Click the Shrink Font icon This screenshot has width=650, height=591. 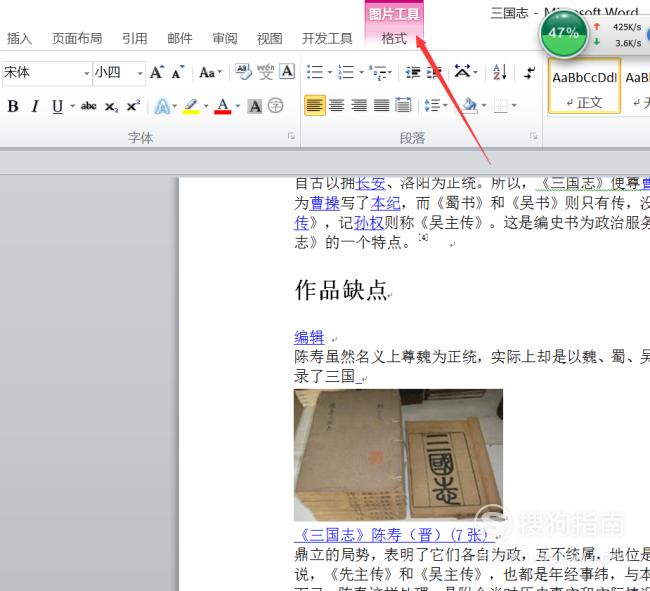178,73
